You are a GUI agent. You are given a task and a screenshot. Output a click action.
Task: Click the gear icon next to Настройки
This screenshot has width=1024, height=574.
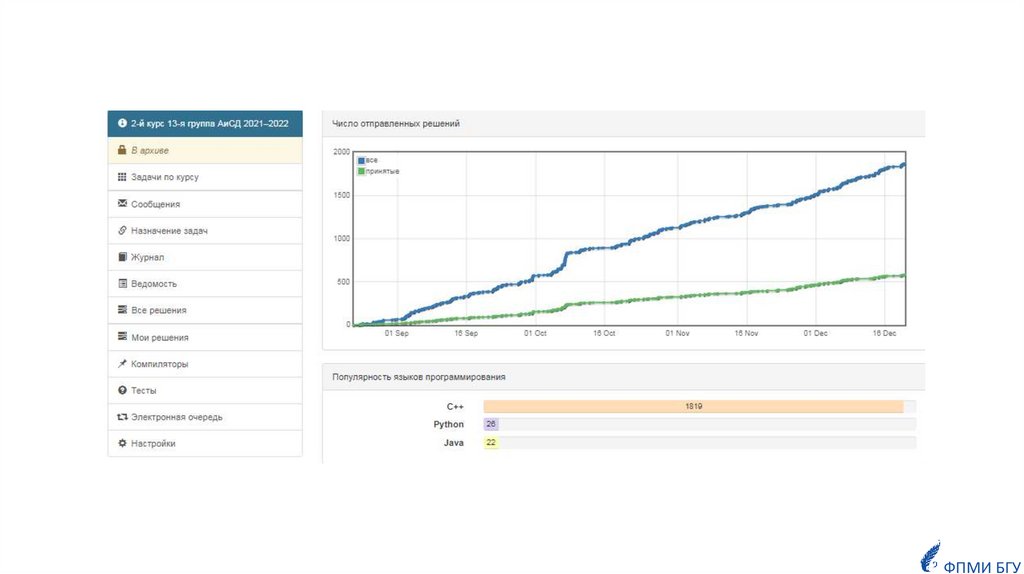122,443
